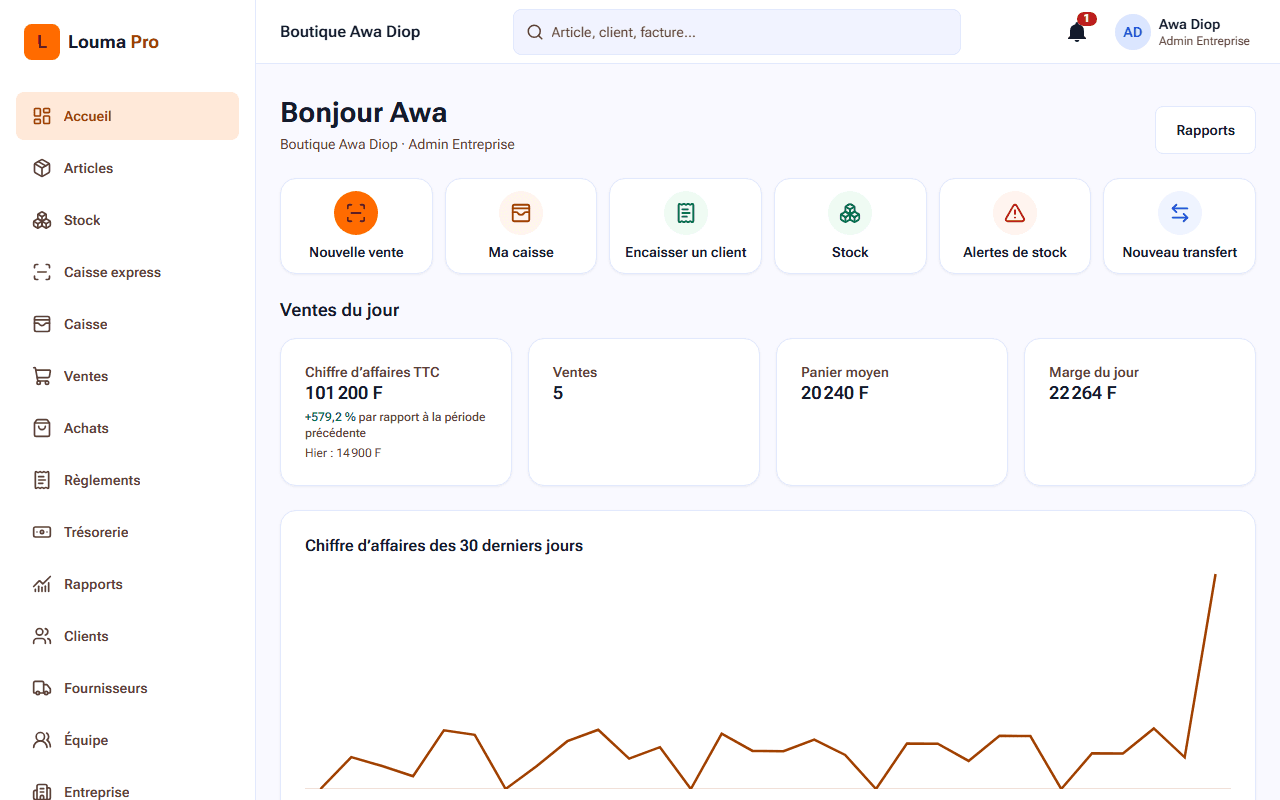Open Ventes page from sidebar
Screen dimensions: 1280x800
(128, 376)
